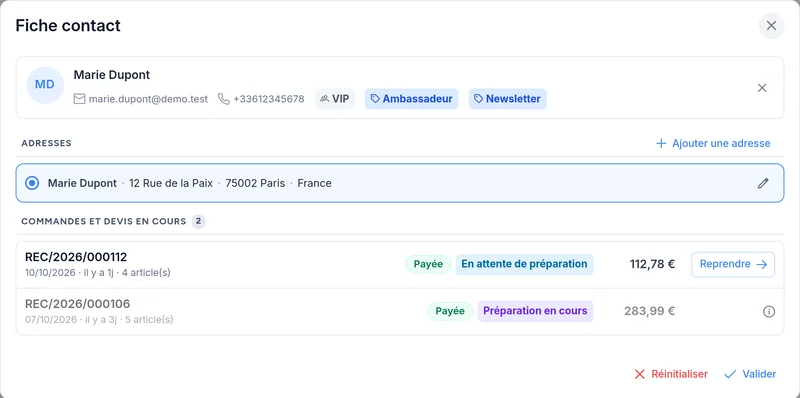This screenshot has height=398, width=800.
Task: Click Ajouter une adresse
Action: click(x=713, y=143)
